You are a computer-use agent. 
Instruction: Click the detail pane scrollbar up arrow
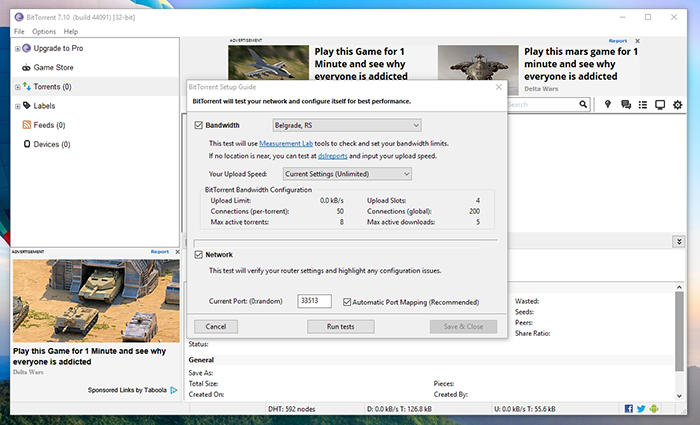679,287
